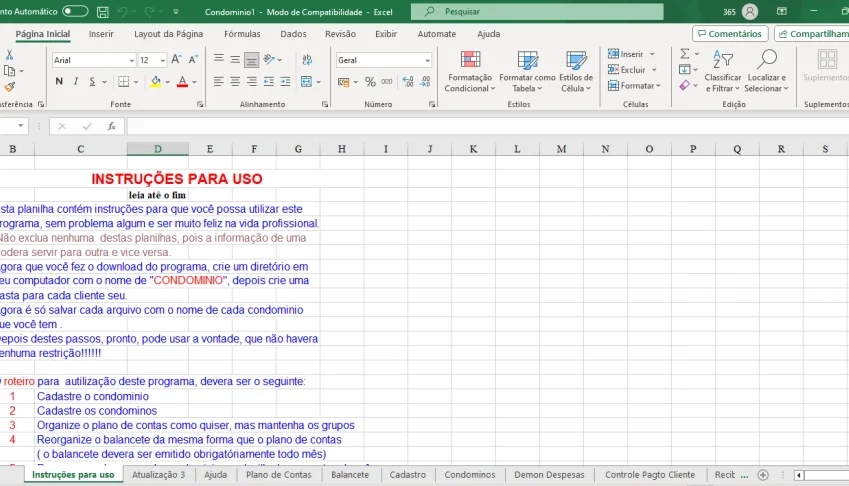Open the Layout da Página tab
Screen dimensions: 849x486
click(168, 34)
